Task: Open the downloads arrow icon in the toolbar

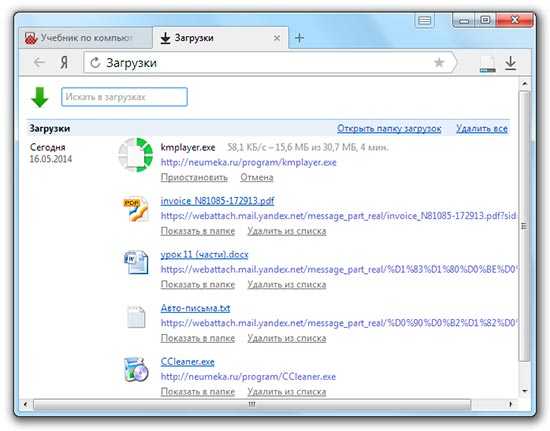Action: pos(510,63)
